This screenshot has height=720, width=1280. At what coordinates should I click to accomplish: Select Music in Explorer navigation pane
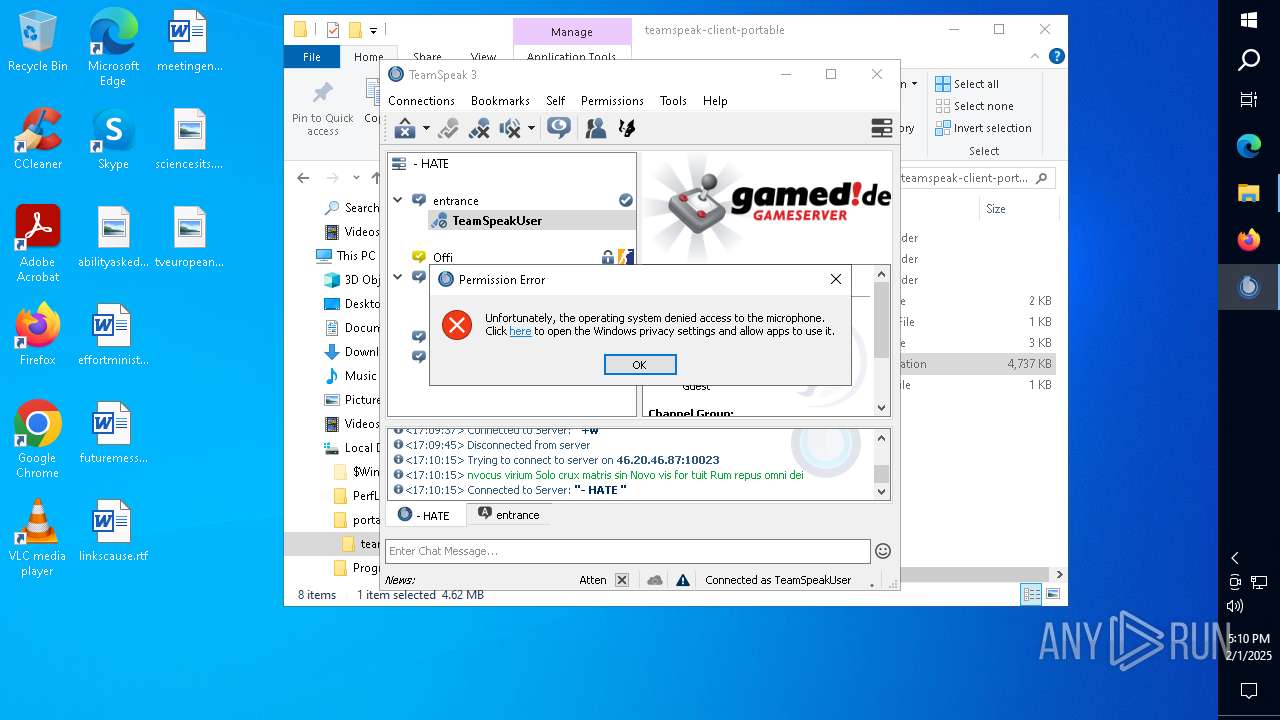click(350, 376)
